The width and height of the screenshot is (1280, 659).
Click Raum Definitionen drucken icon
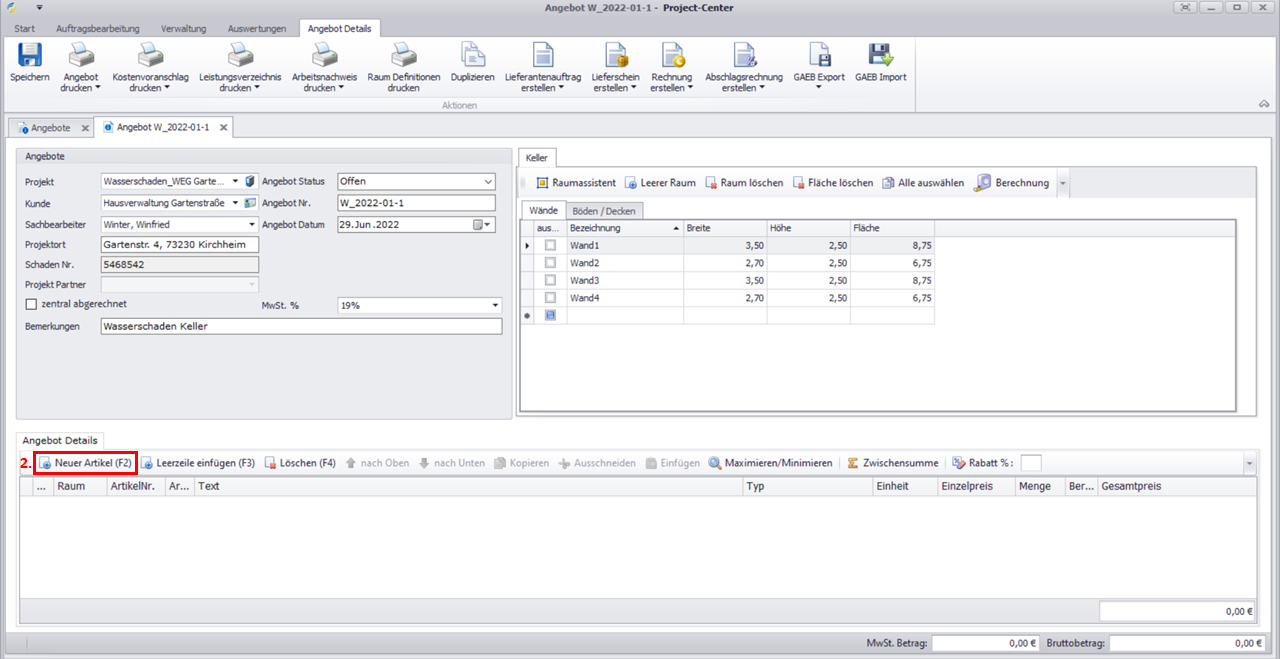point(403,56)
